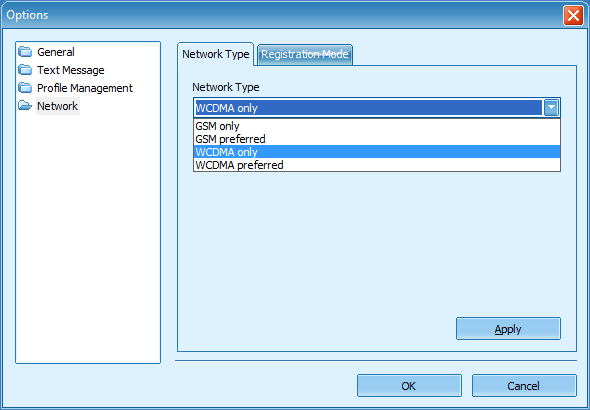Confirm settings with the OK button
The height and width of the screenshot is (410, 590).
[409, 386]
